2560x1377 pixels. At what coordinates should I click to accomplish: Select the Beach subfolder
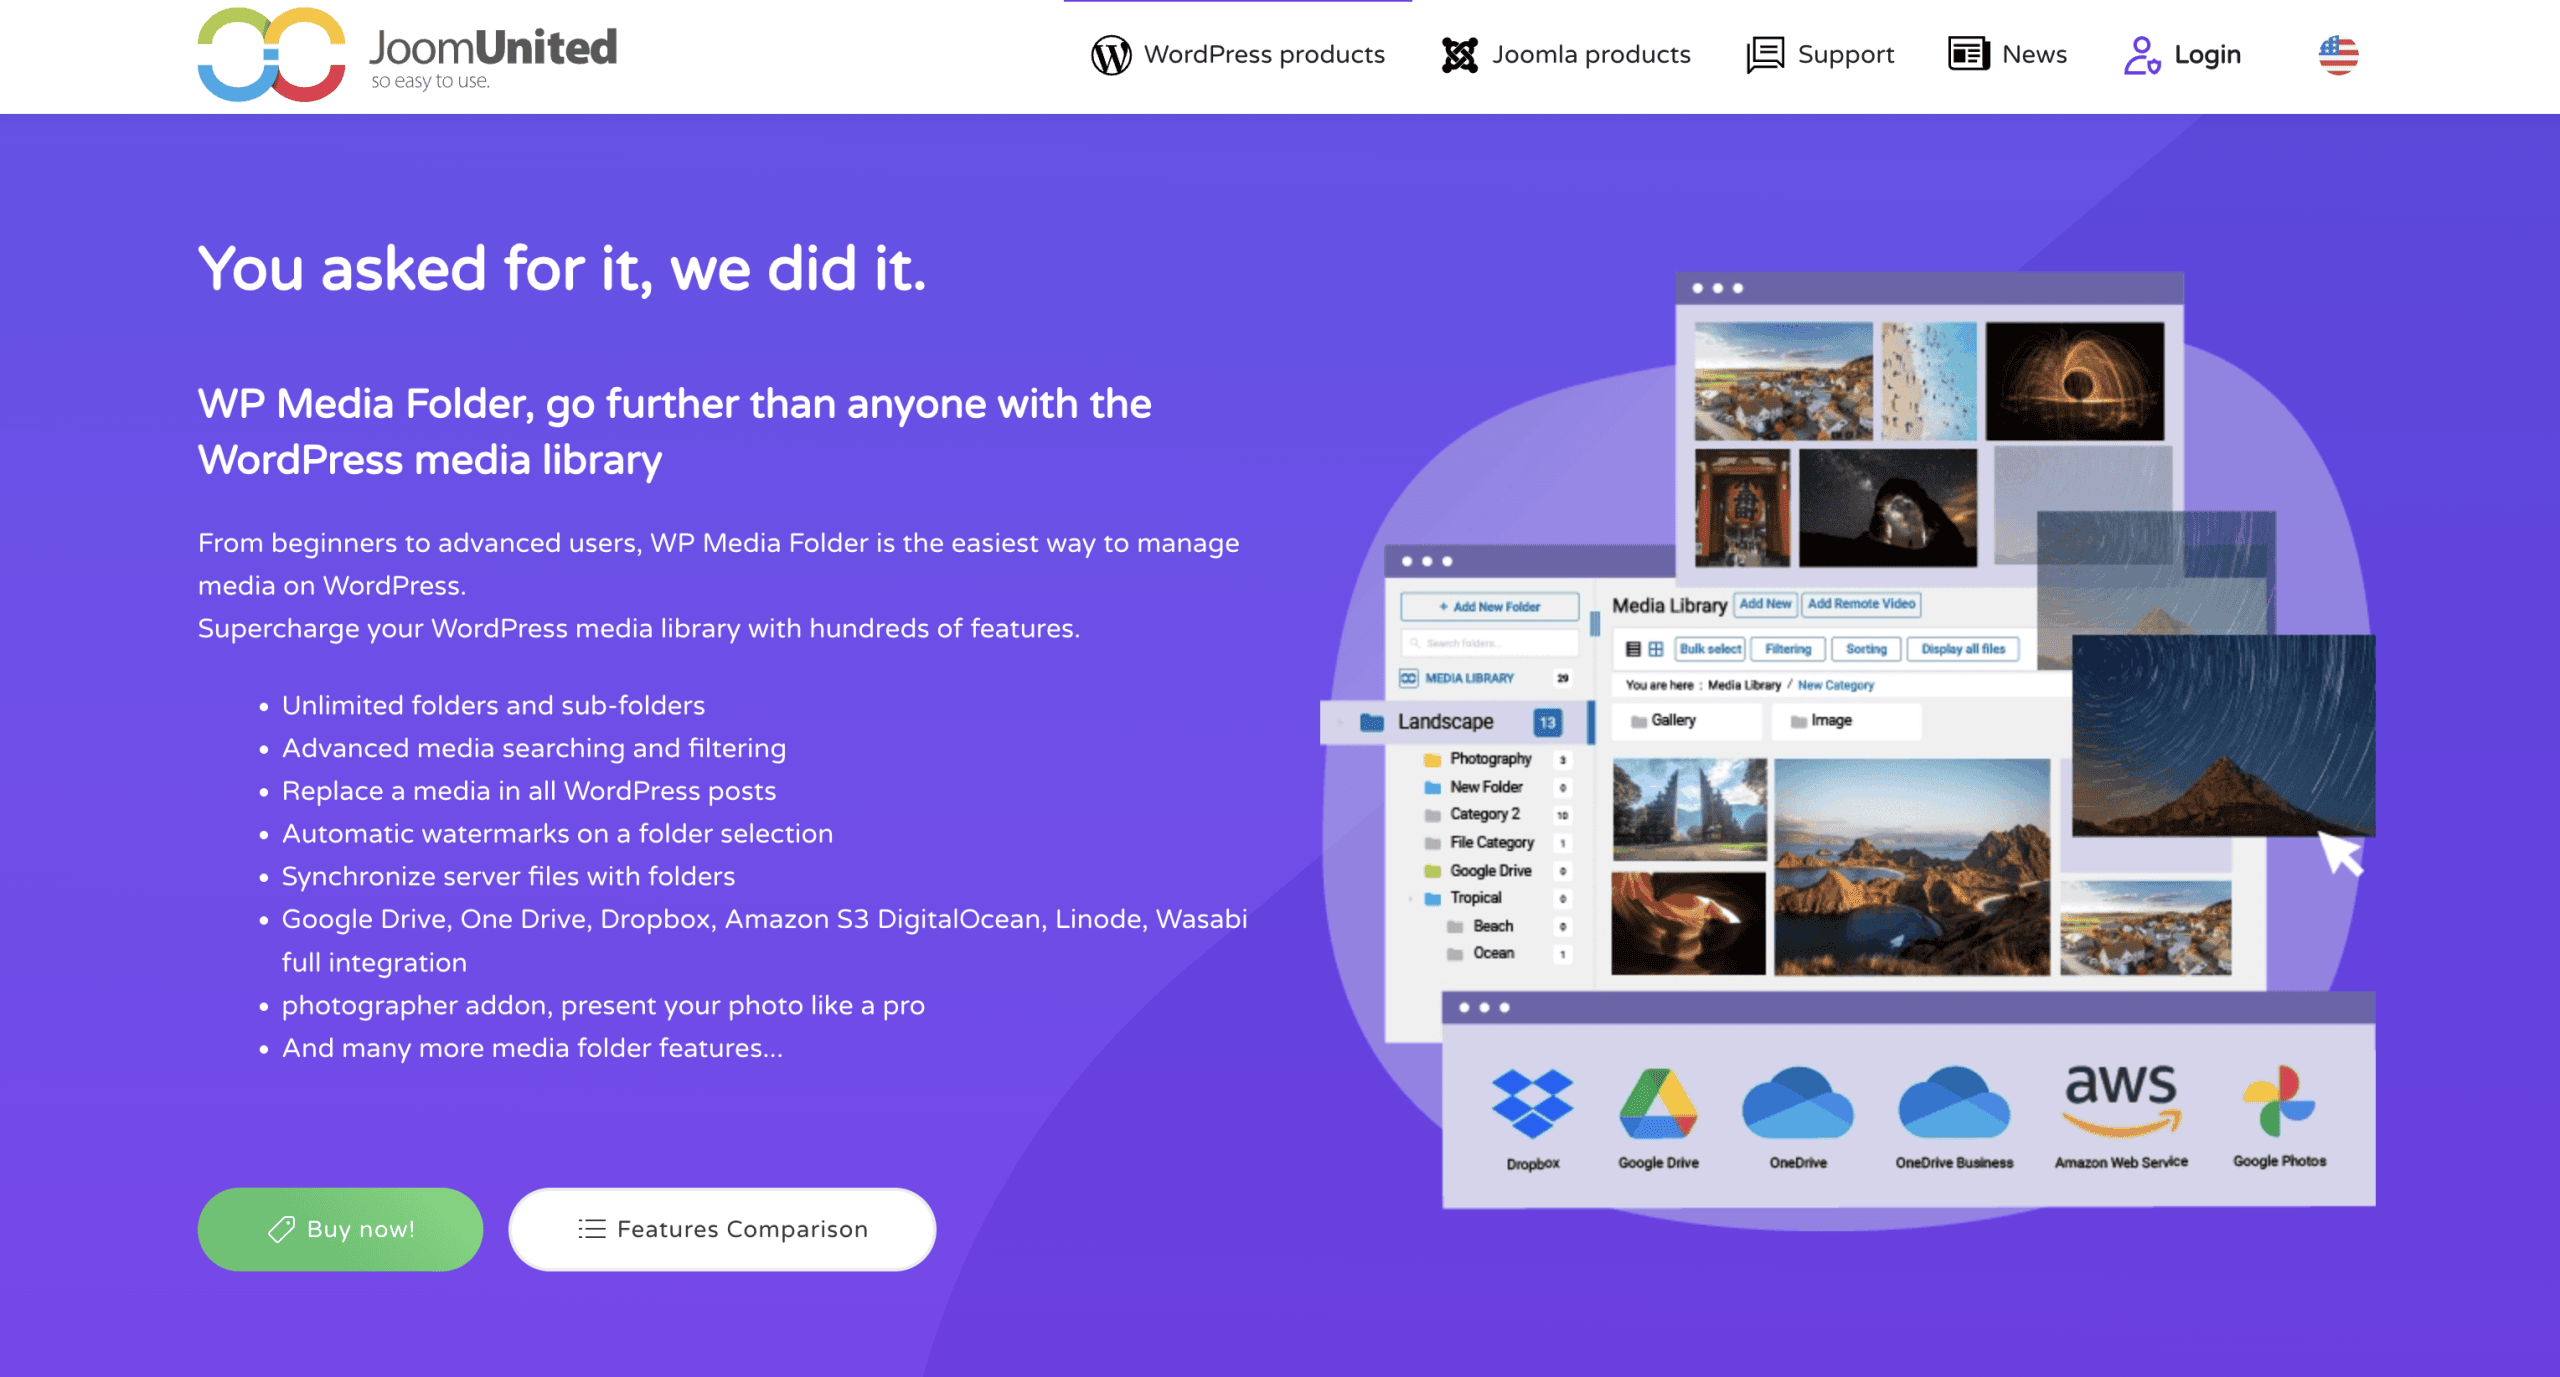tap(1492, 926)
